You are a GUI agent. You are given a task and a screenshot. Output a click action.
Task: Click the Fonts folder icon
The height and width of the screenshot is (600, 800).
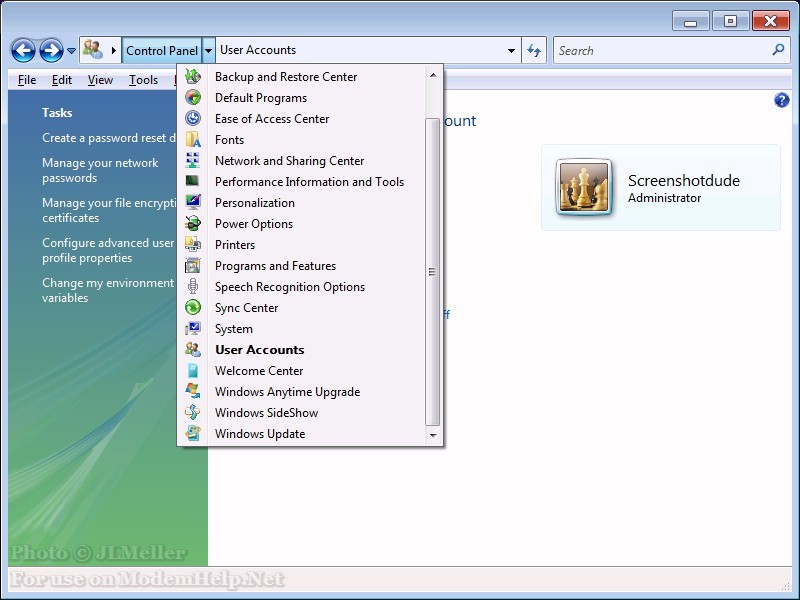193,139
